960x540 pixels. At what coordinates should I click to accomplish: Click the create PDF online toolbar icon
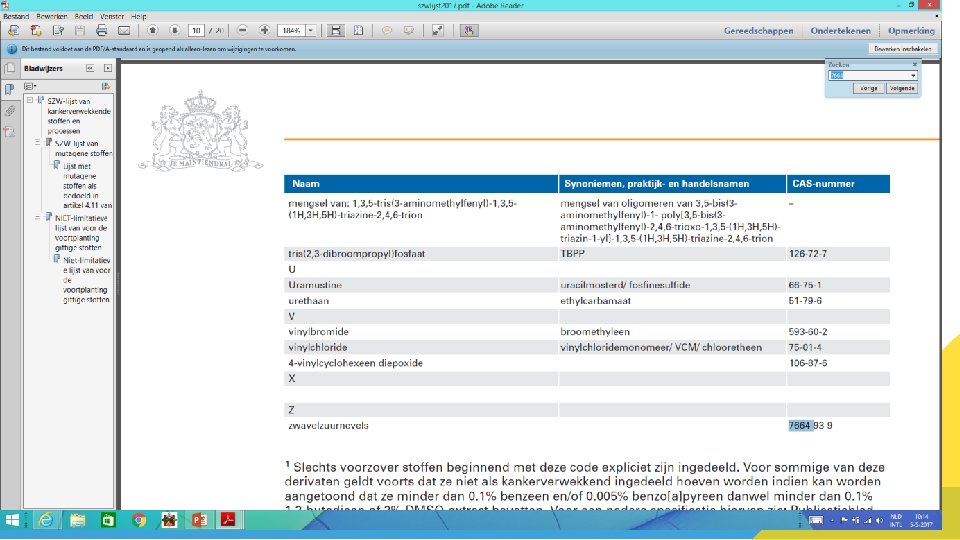pos(13,31)
